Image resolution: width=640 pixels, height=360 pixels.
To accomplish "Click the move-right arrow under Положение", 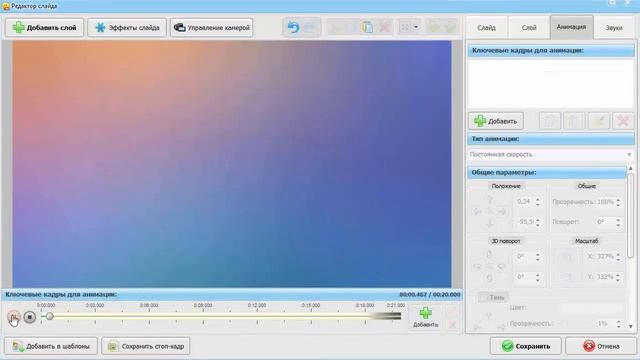I will (x=502, y=211).
